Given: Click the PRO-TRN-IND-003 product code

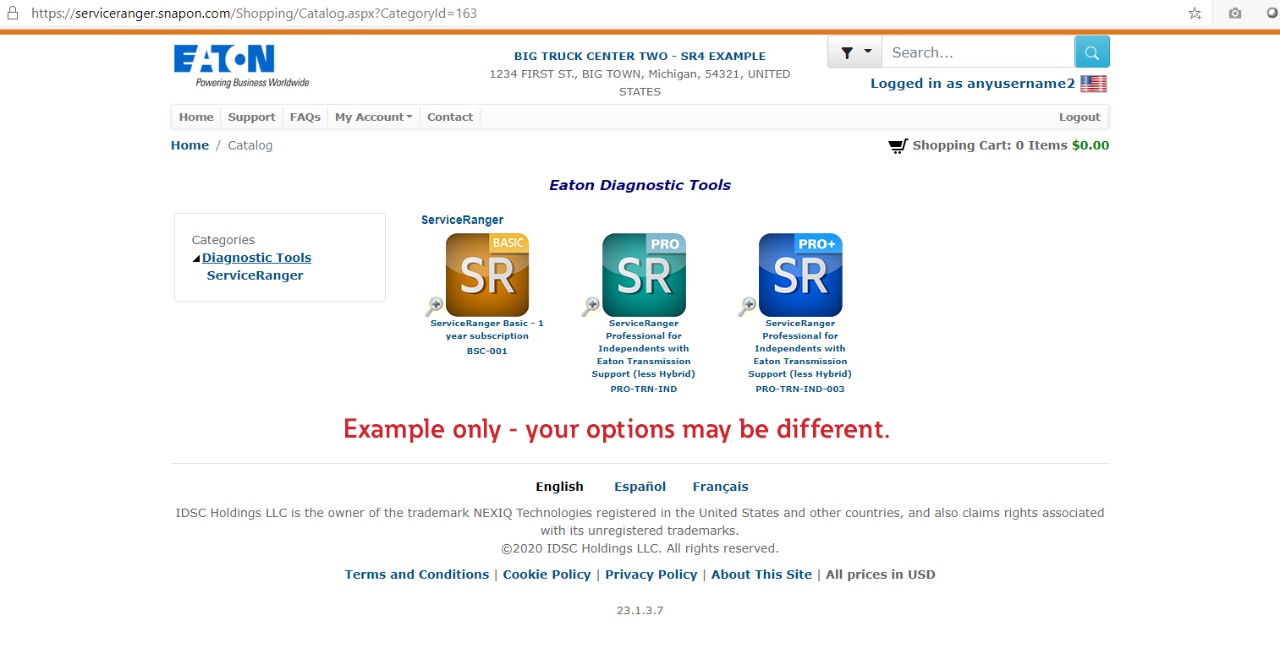Looking at the screenshot, I should pos(800,389).
